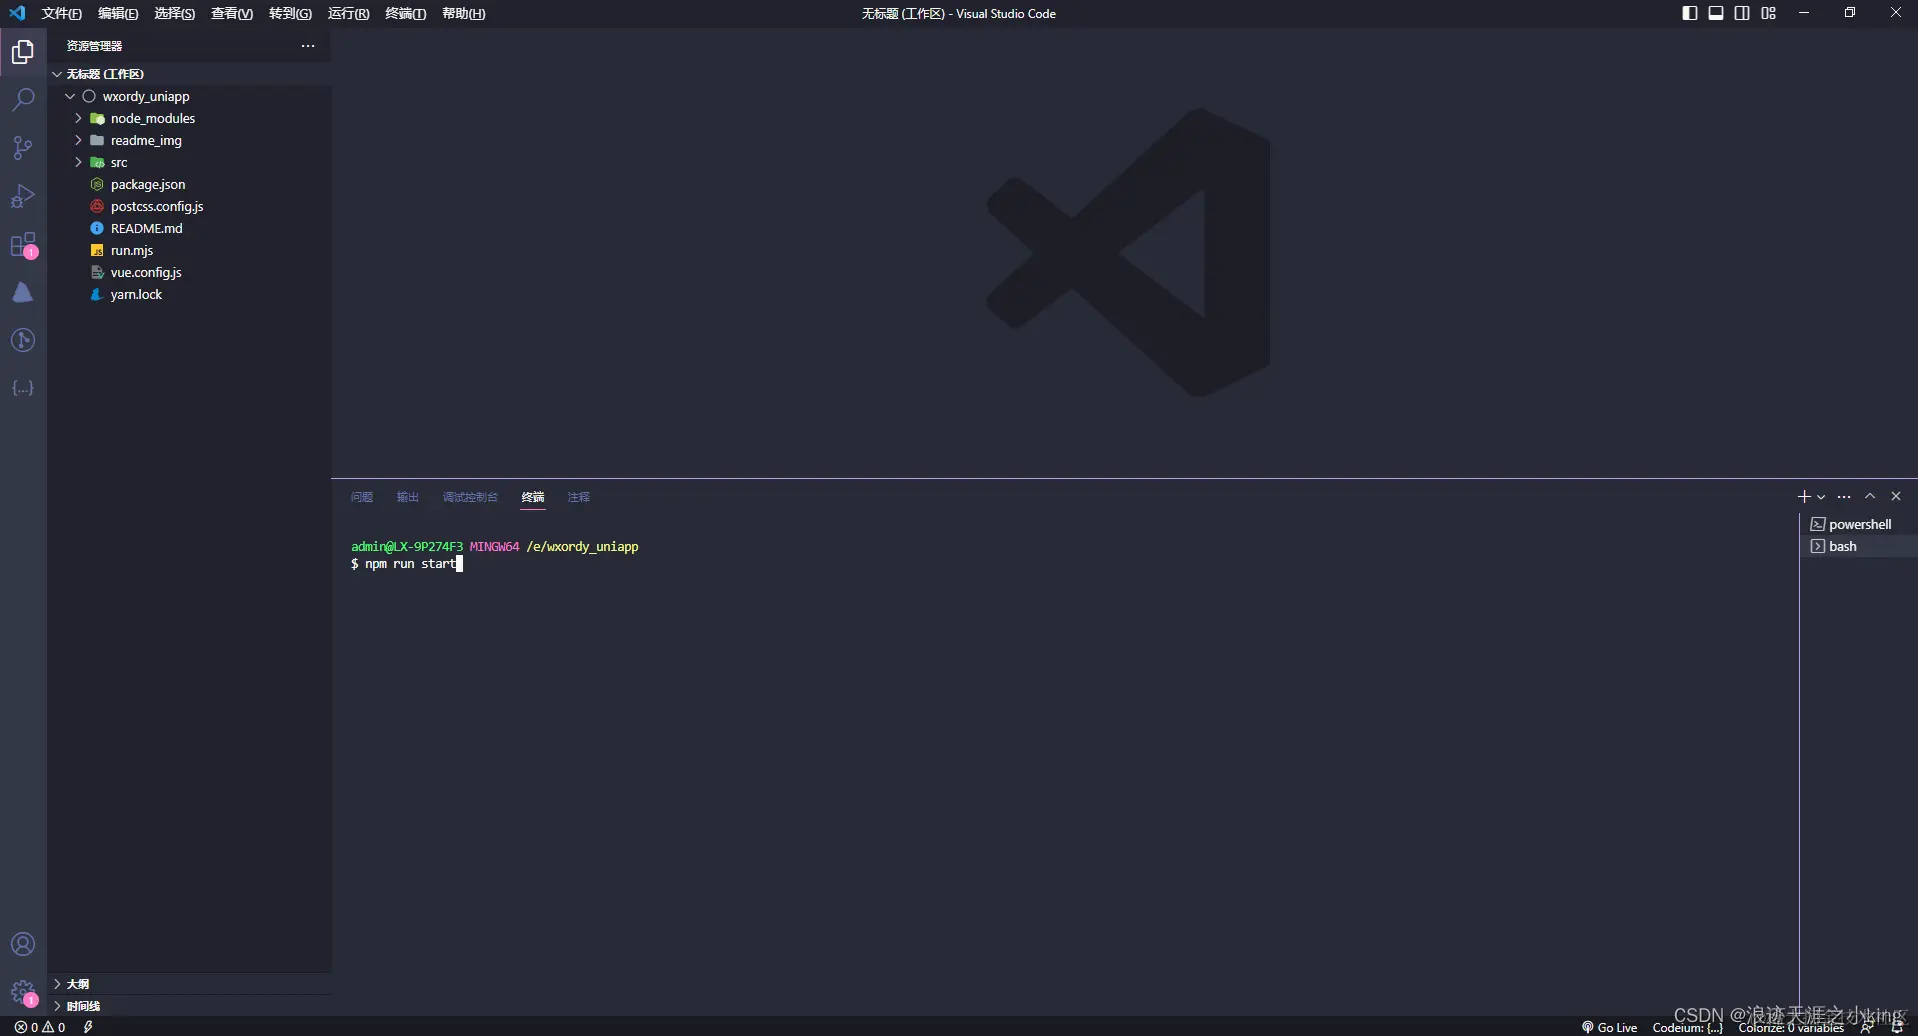
Task: Click the Colorize variables status item
Action: pos(1791,1027)
